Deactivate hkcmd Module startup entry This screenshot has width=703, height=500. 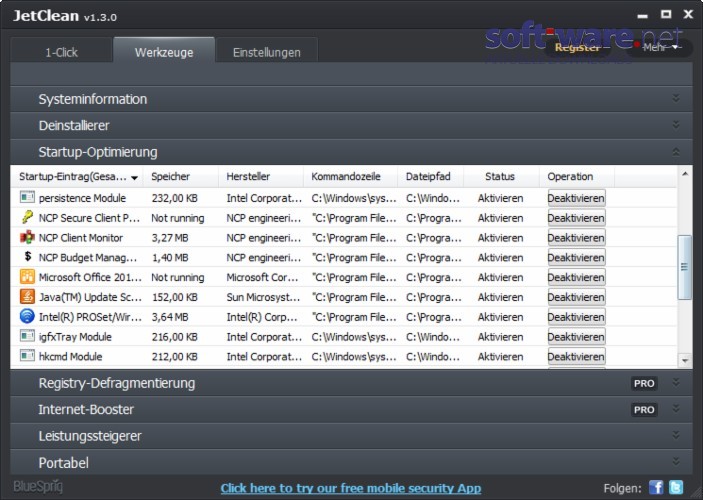(x=577, y=356)
